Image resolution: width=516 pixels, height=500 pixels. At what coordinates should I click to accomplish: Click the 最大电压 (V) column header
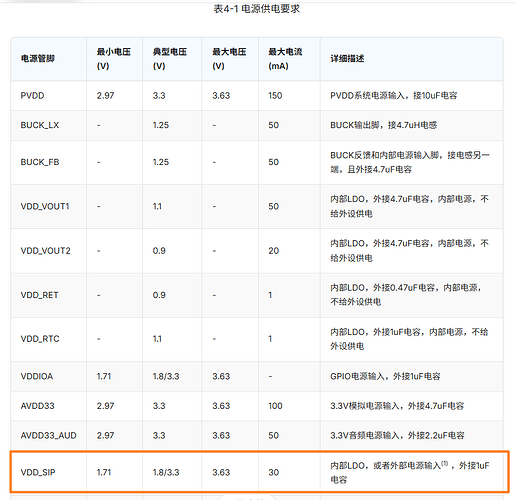pyautogui.click(x=230, y=59)
